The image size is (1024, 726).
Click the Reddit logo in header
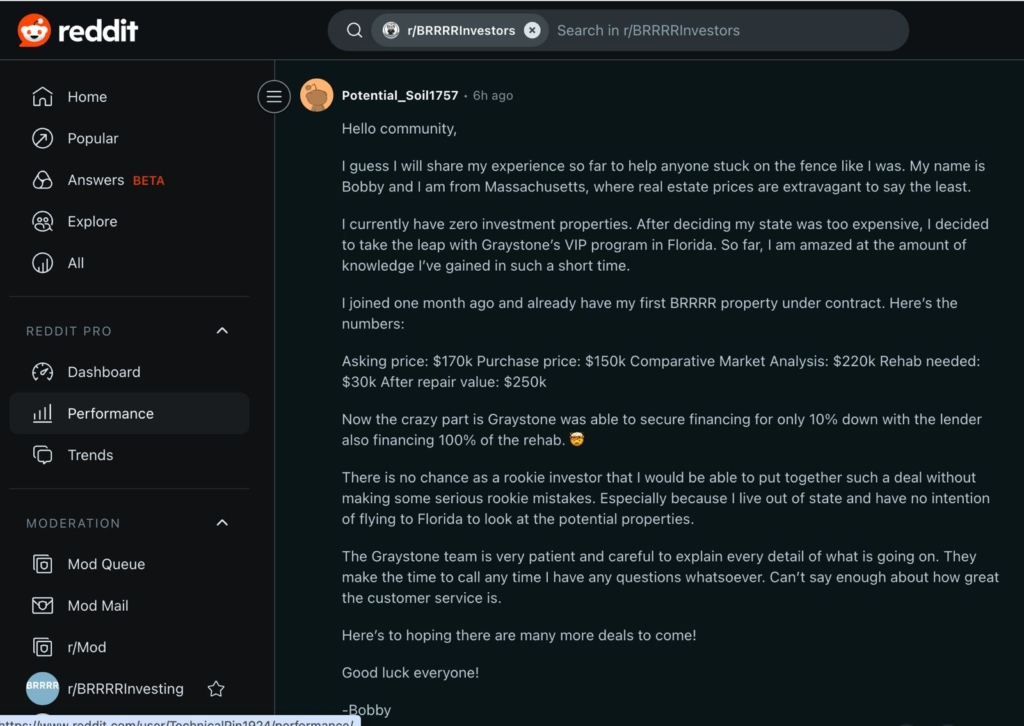click(x=78, y=31)
